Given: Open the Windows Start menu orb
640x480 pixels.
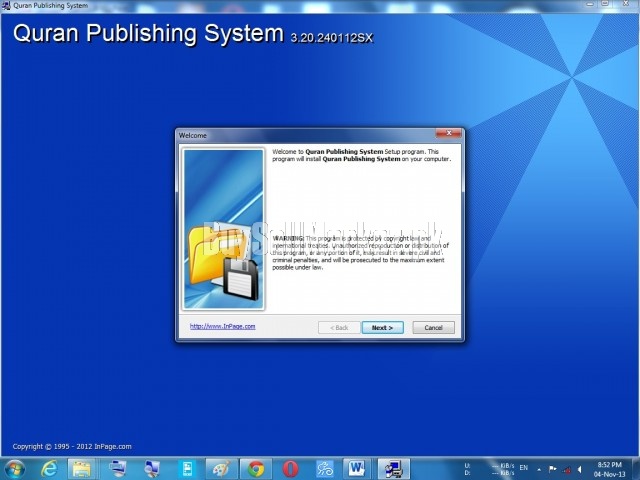Looking at the screenshot, I should 15,468.
